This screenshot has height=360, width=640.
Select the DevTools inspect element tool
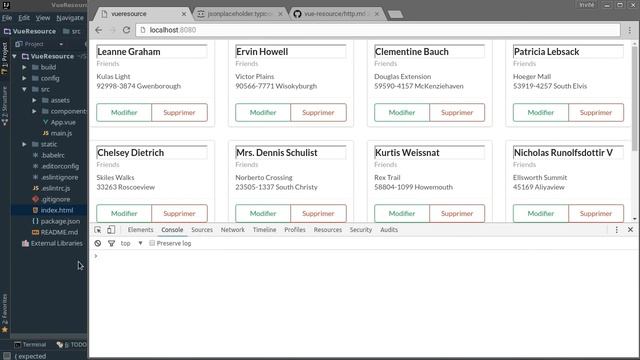tap(98, 230)
